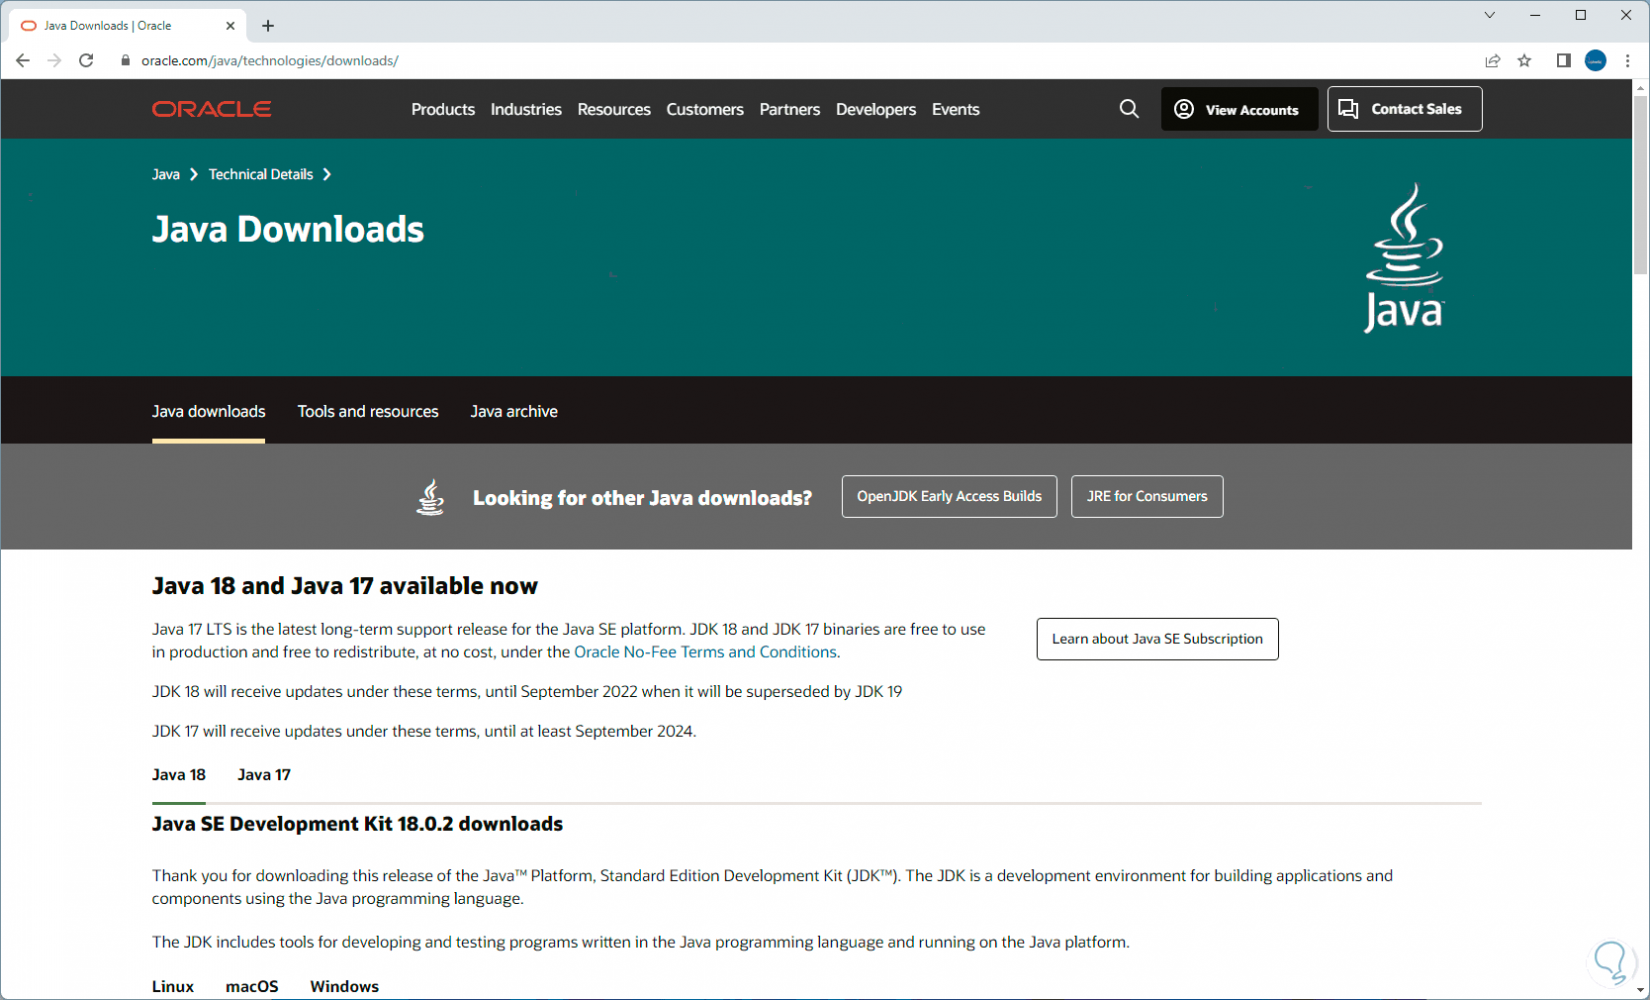
Task: Bookmark this page with the star icon
Action: pos(1524,61)
